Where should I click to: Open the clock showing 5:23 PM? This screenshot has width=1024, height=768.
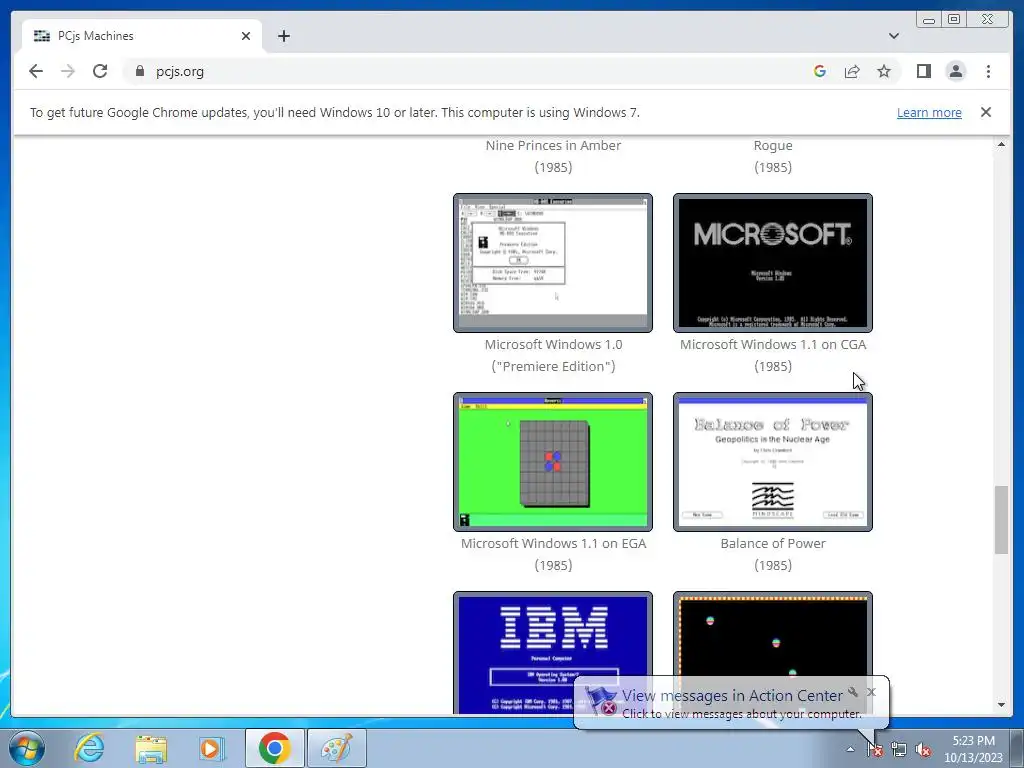click(973, 749)
